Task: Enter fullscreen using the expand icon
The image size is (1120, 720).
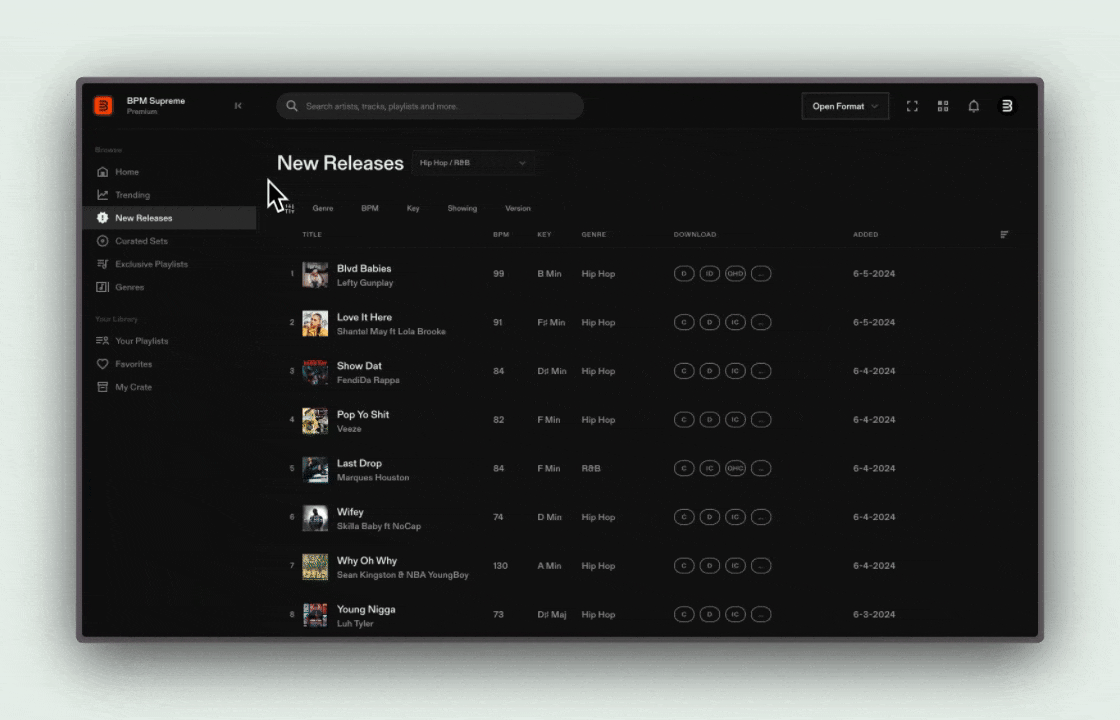Action: coord(912,106)
